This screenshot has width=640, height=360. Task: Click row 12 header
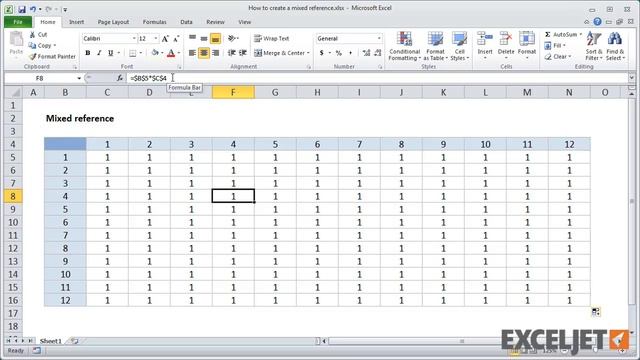click(x=13, y=248)
